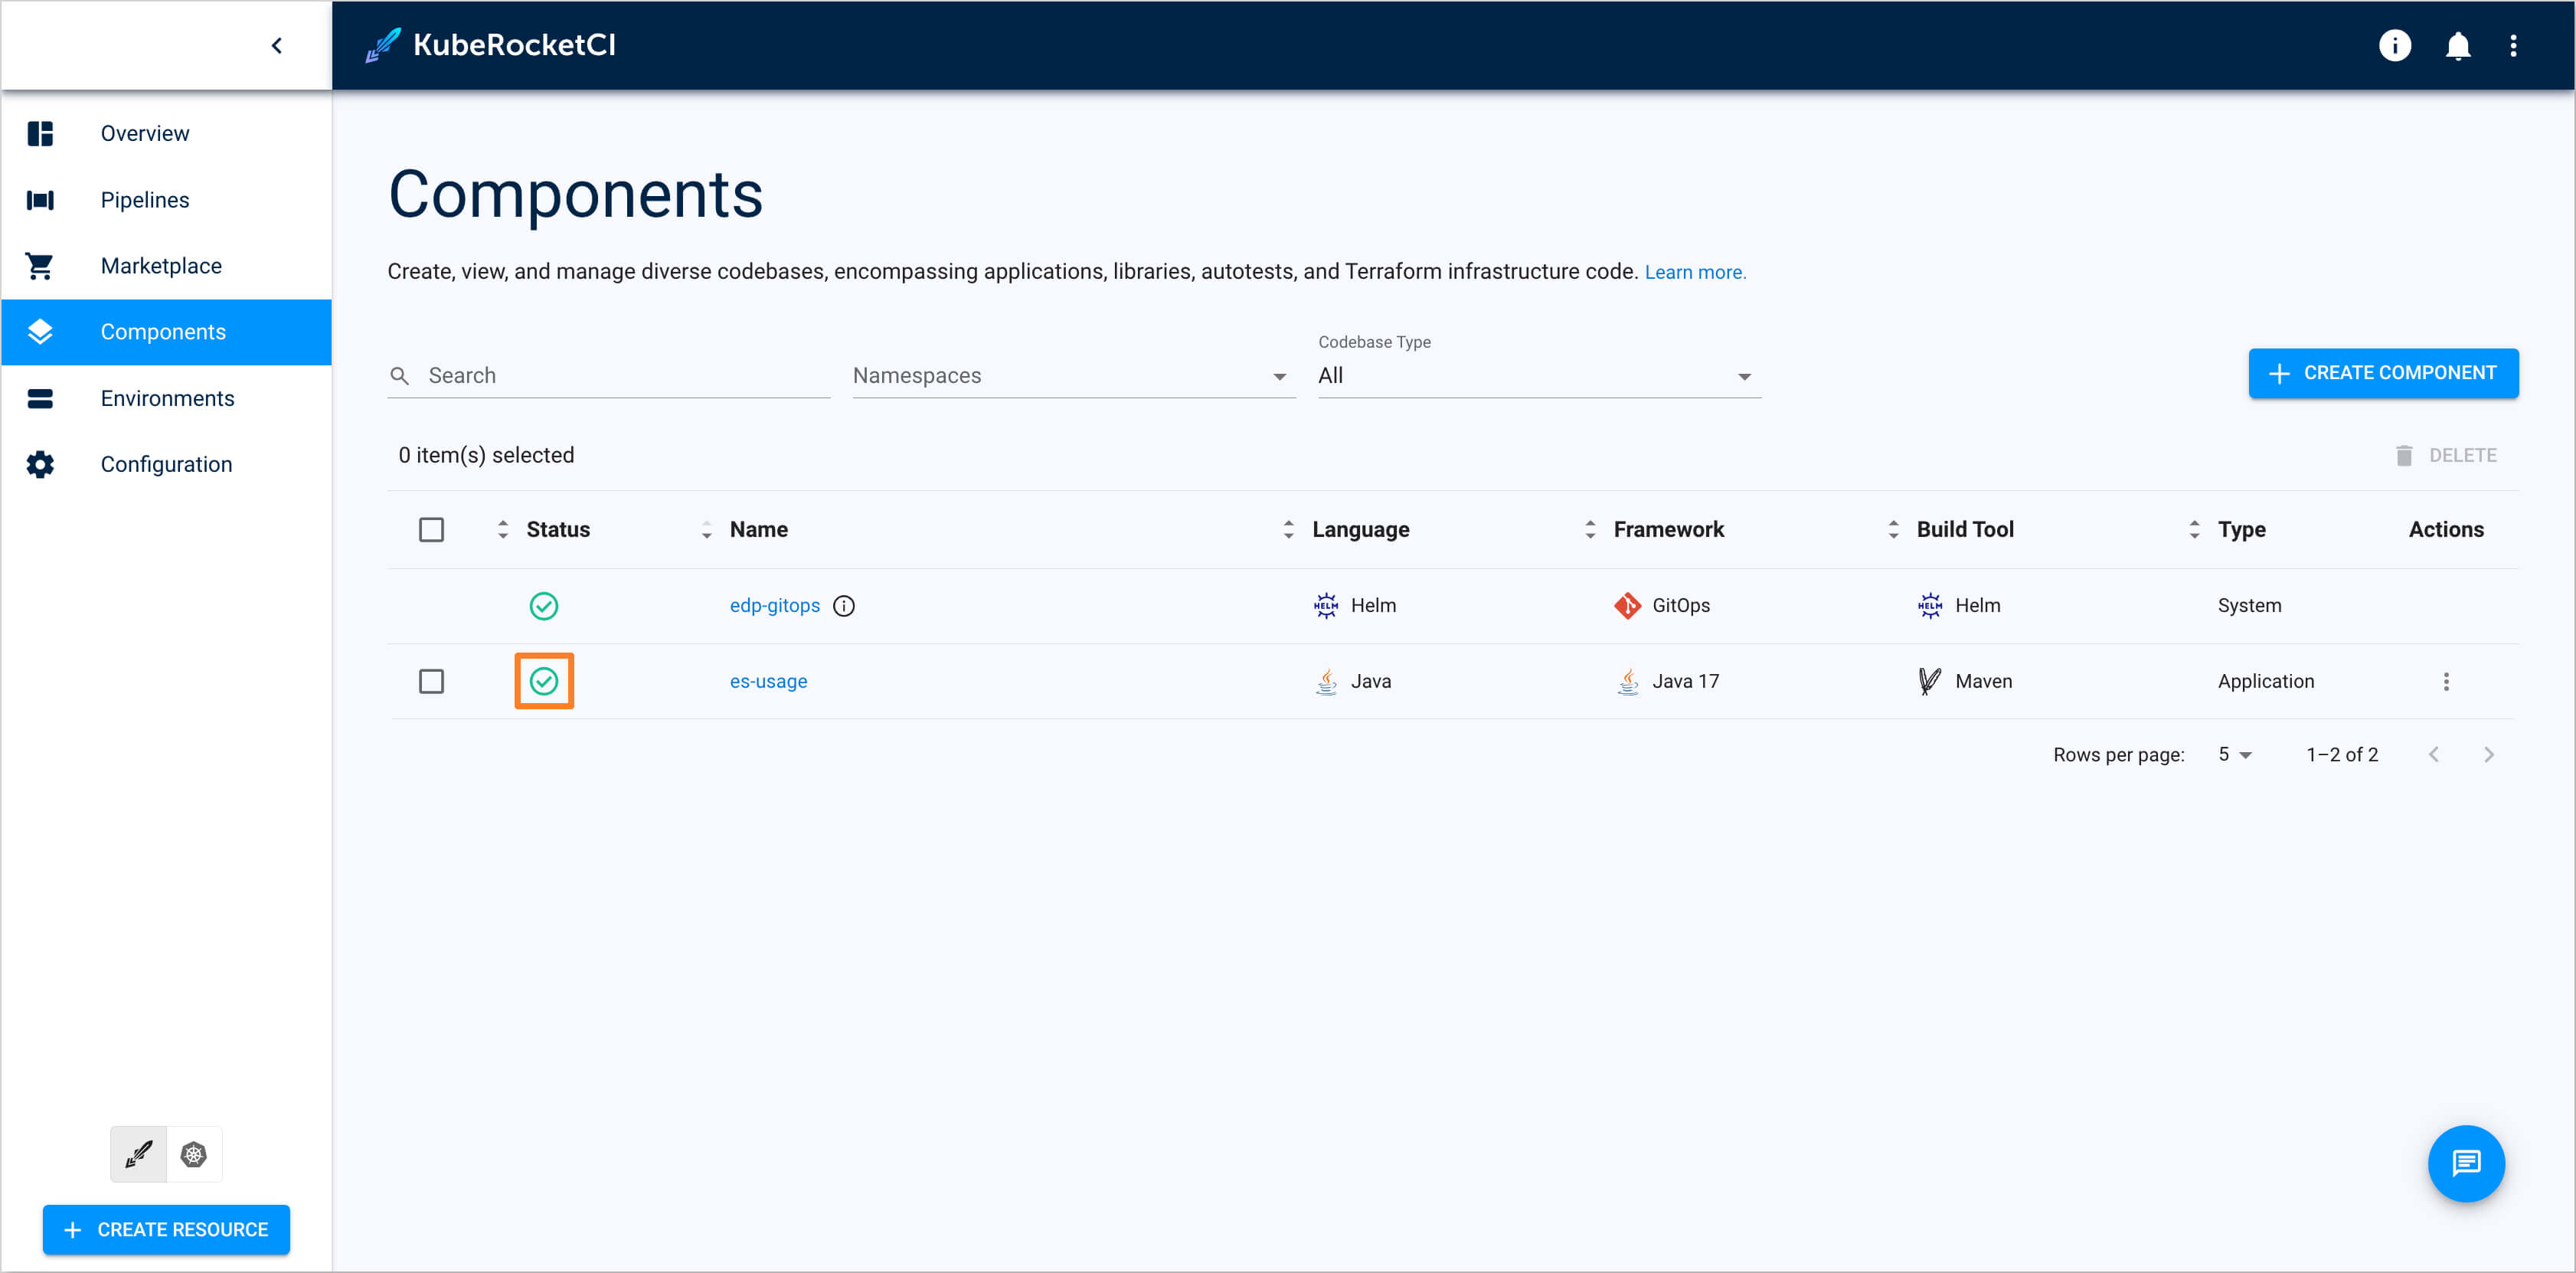
Task: Tick the checkbox for the es-usage row
Action: [x=432, y=681]
